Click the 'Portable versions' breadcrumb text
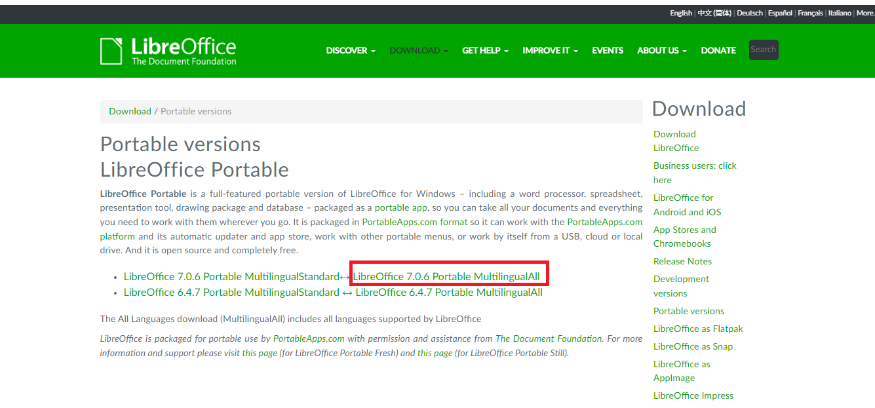The width and height of the screenshot is (875, 408). tap(196, 111)
